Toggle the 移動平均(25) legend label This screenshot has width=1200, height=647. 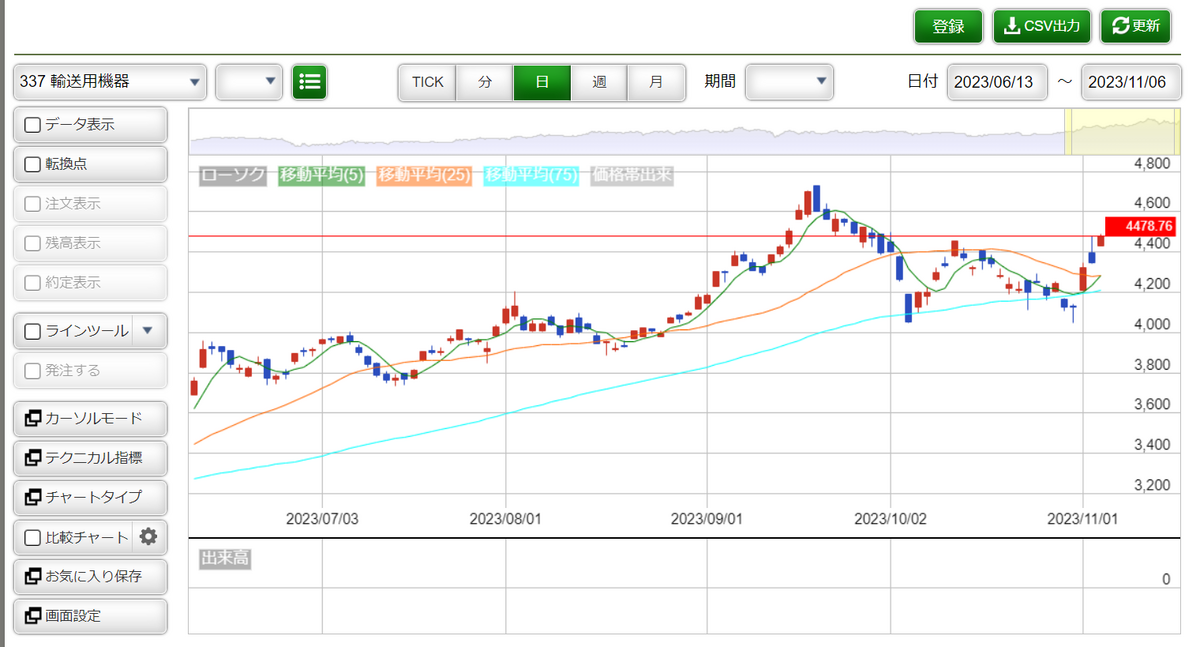[x=424, y=175]
